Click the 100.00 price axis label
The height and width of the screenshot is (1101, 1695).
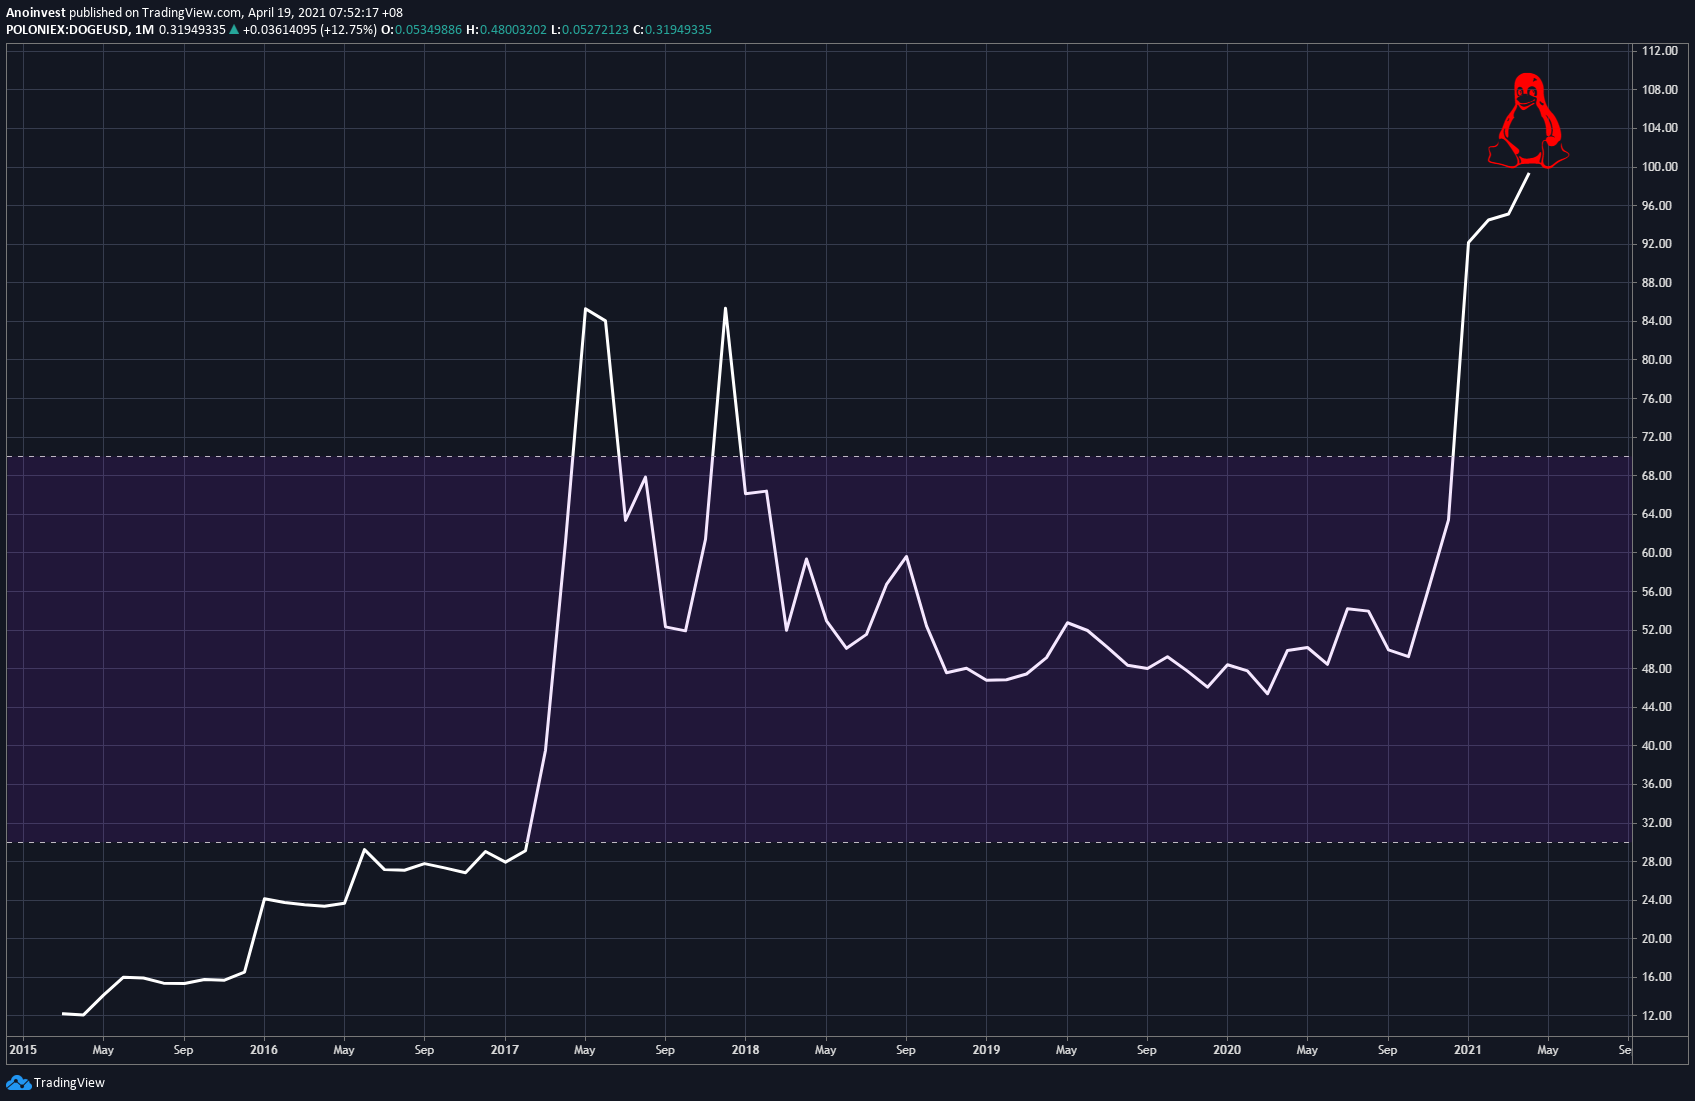tap(1659, 167)
